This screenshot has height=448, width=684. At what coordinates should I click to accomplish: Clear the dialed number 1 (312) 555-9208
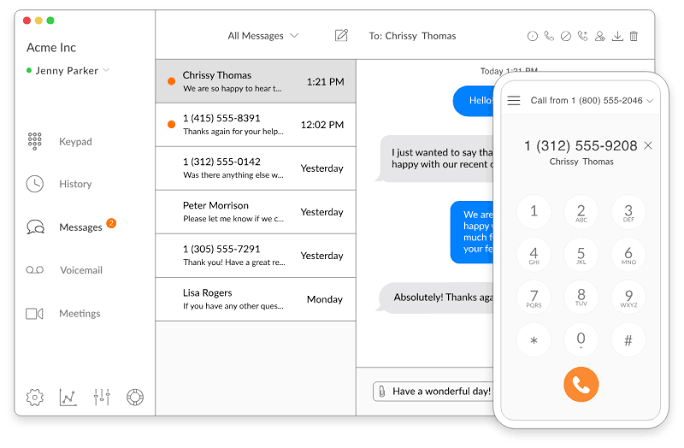point(648,145)
